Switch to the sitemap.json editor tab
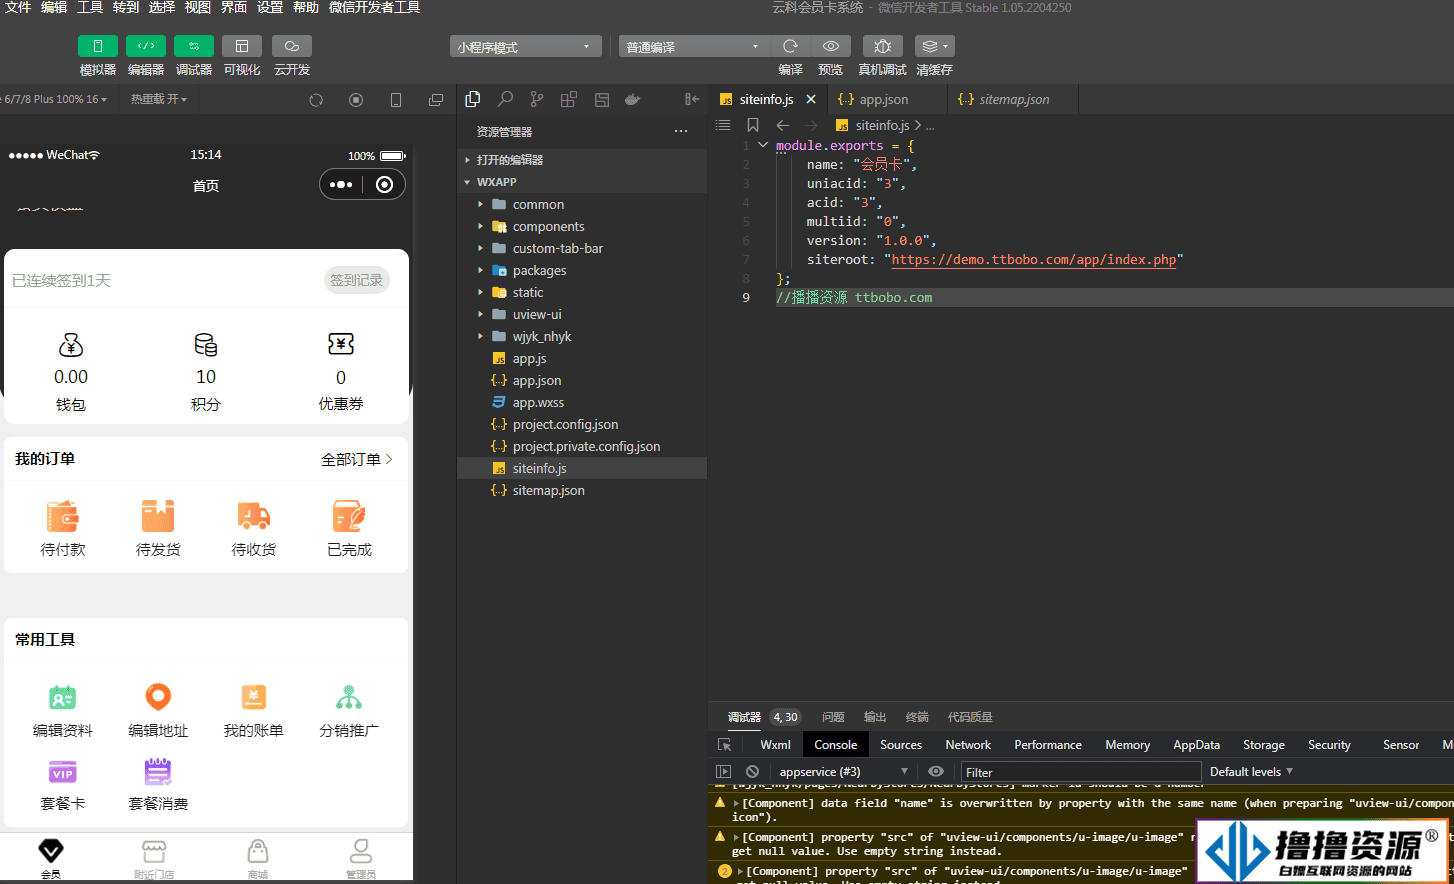 point(1013,99)
